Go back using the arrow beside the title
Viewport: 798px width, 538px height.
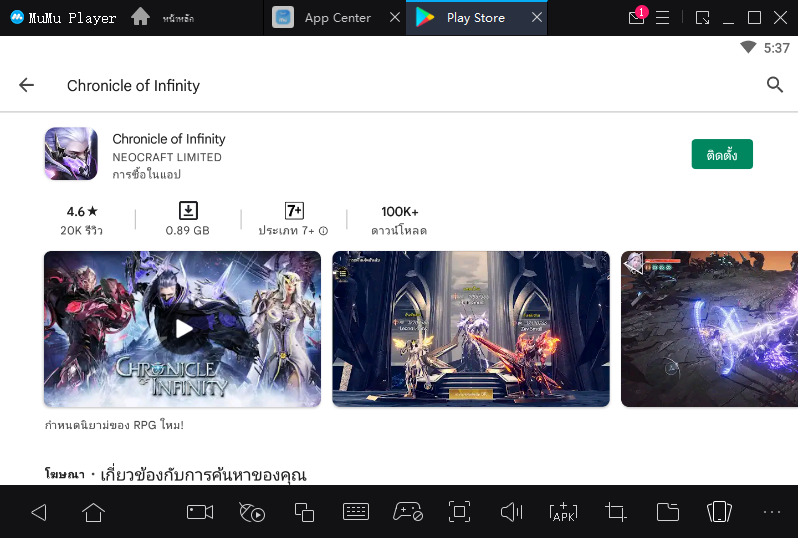[27, 85]
